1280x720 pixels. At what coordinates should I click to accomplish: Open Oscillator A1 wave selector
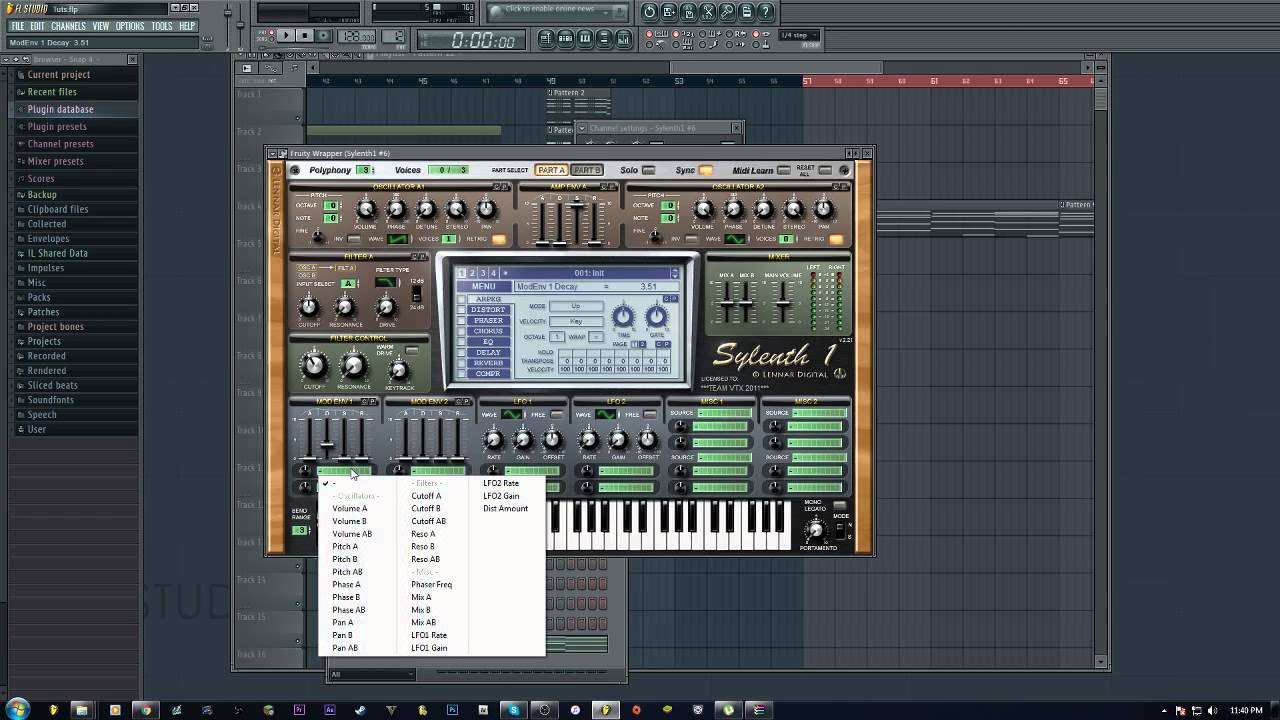[399, 239]
